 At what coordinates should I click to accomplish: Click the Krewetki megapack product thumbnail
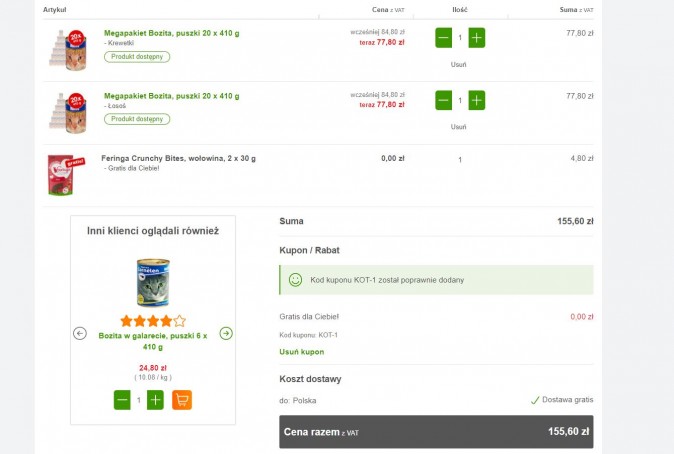click(68, 48)
